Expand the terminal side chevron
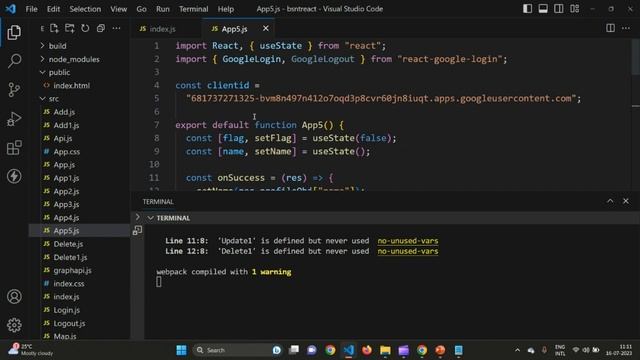Viewport: 640px width, 360px height. (138, 217)
